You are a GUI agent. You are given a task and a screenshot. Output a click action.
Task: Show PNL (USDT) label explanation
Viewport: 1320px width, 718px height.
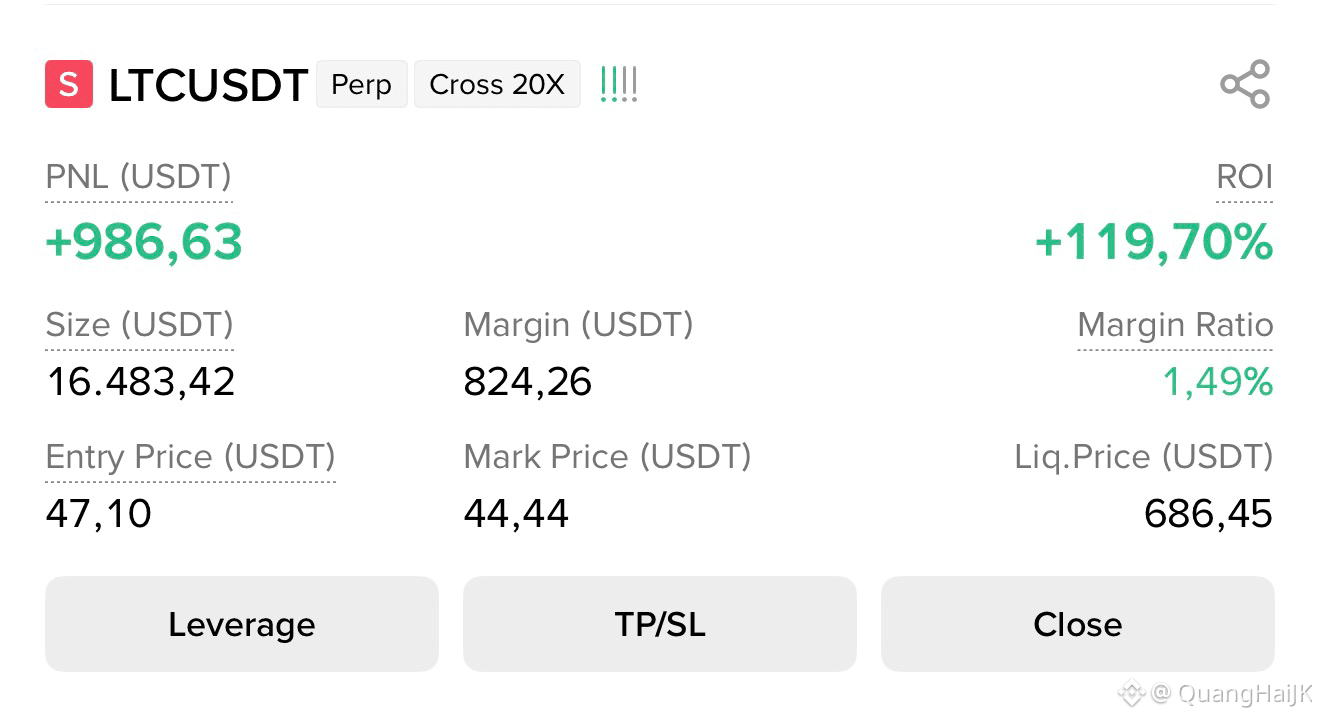point(139,177)
